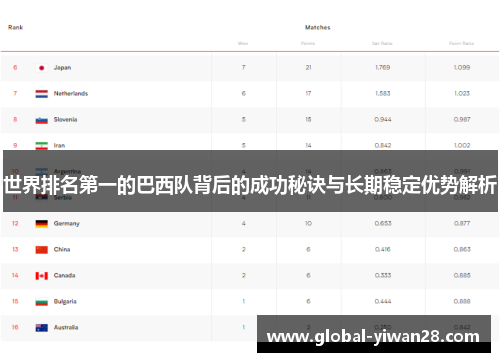Click Germany's point ratio 0.877
This screenshot has width=500, height=362.
[x=462, y=223]
